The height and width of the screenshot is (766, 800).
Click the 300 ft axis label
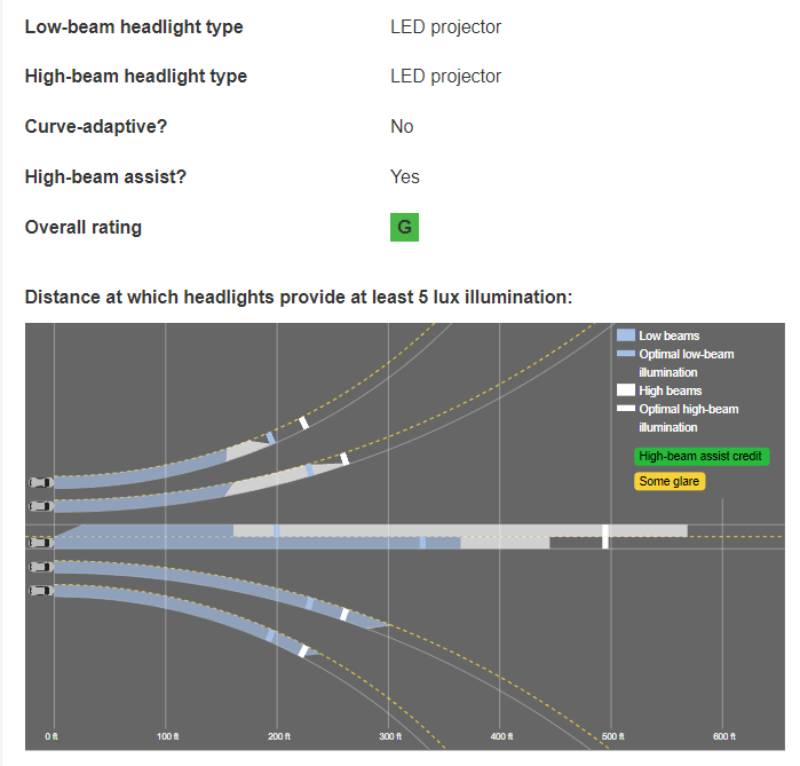point(390,736)
